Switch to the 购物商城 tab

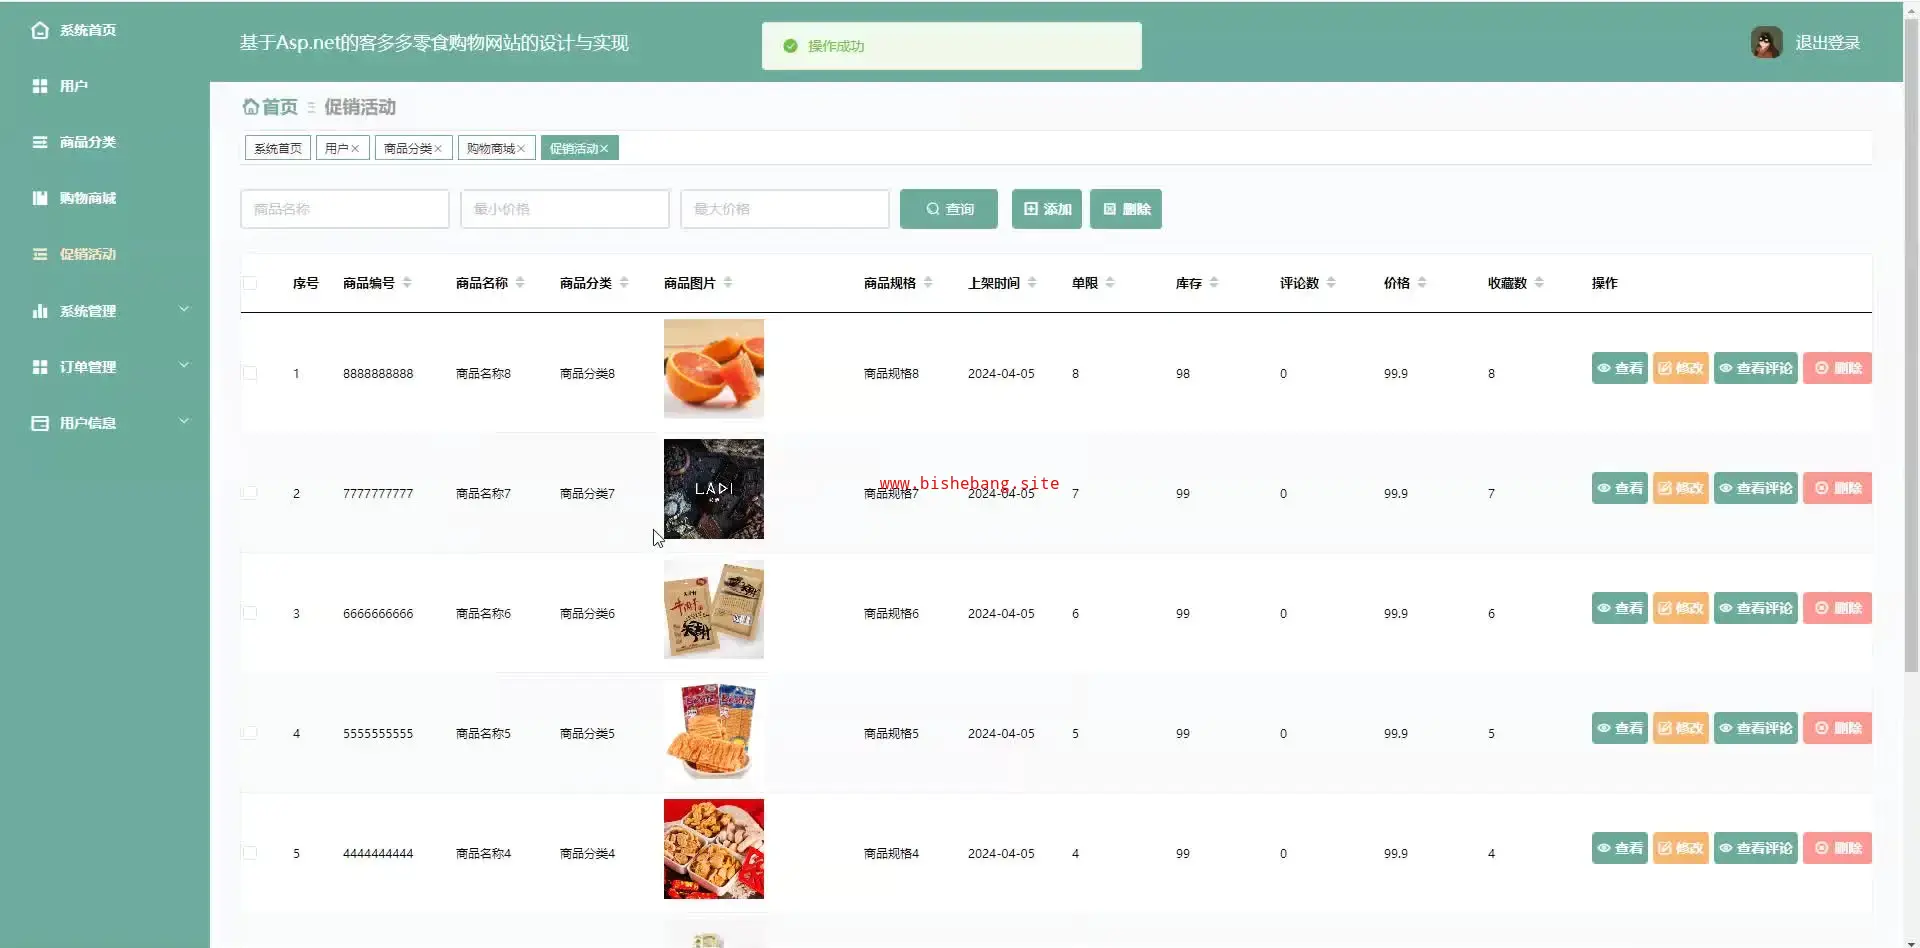pyautogui.click(x=490, y=148)
